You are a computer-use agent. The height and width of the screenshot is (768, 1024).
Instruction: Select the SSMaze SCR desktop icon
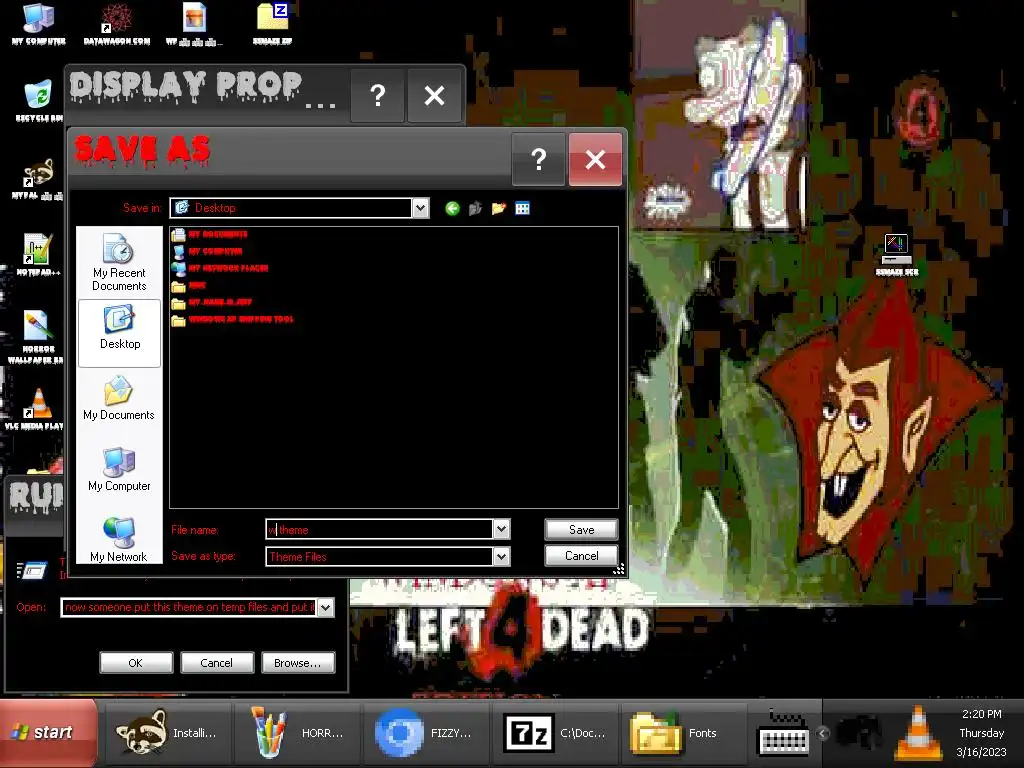(x=897, y=255)
